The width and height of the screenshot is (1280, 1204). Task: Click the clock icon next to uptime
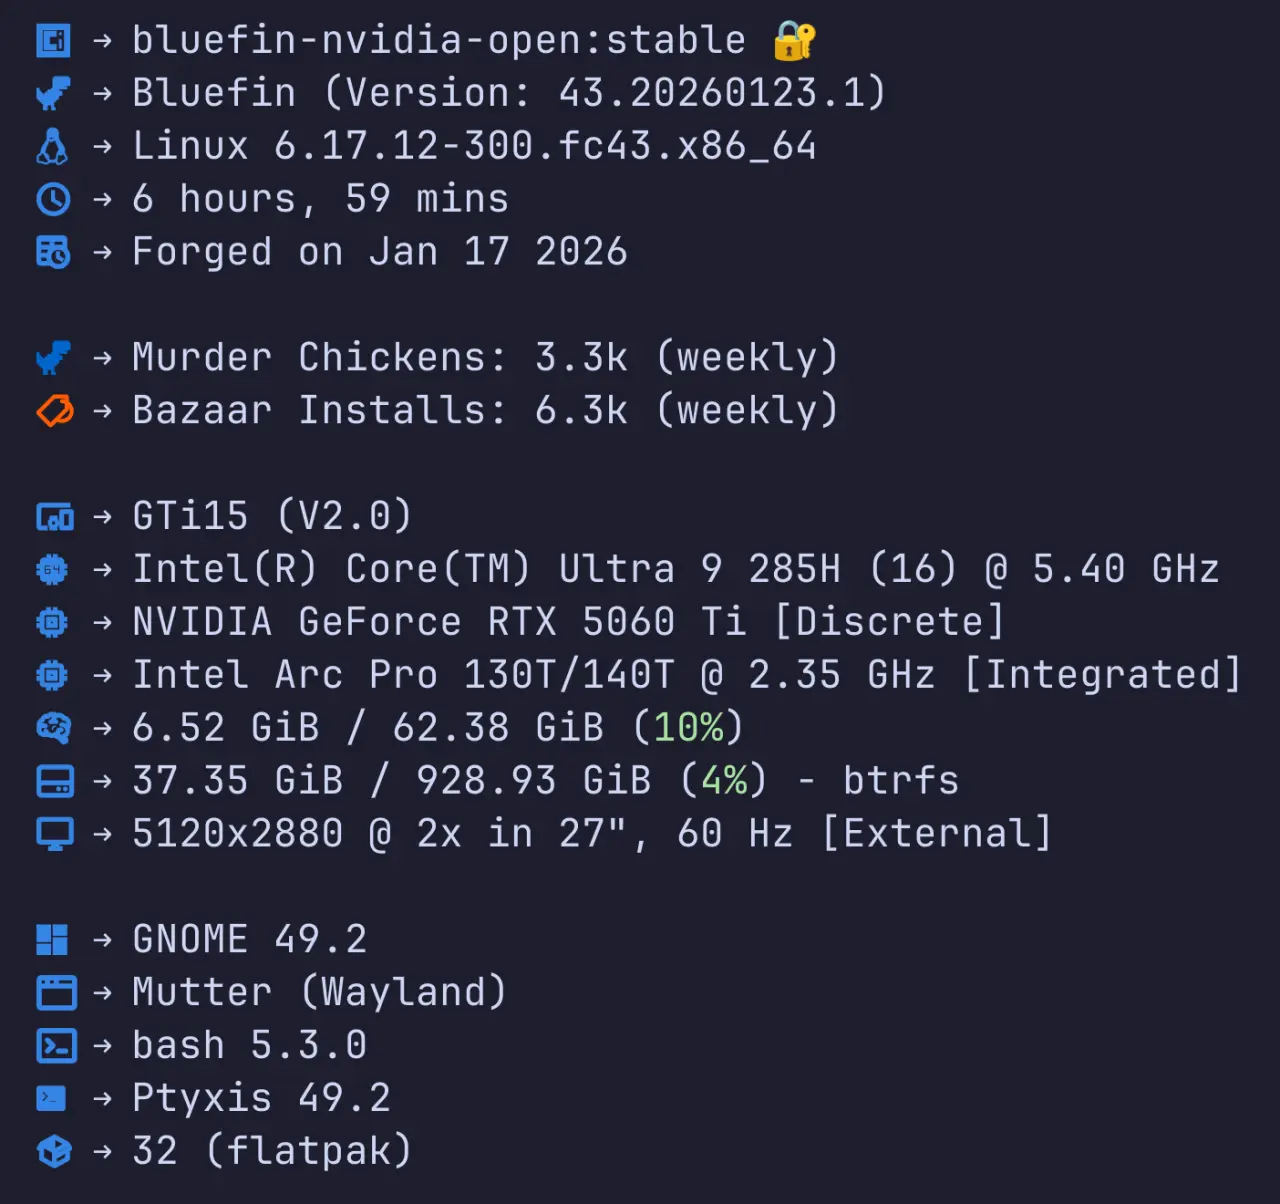(x=53, y=199)
